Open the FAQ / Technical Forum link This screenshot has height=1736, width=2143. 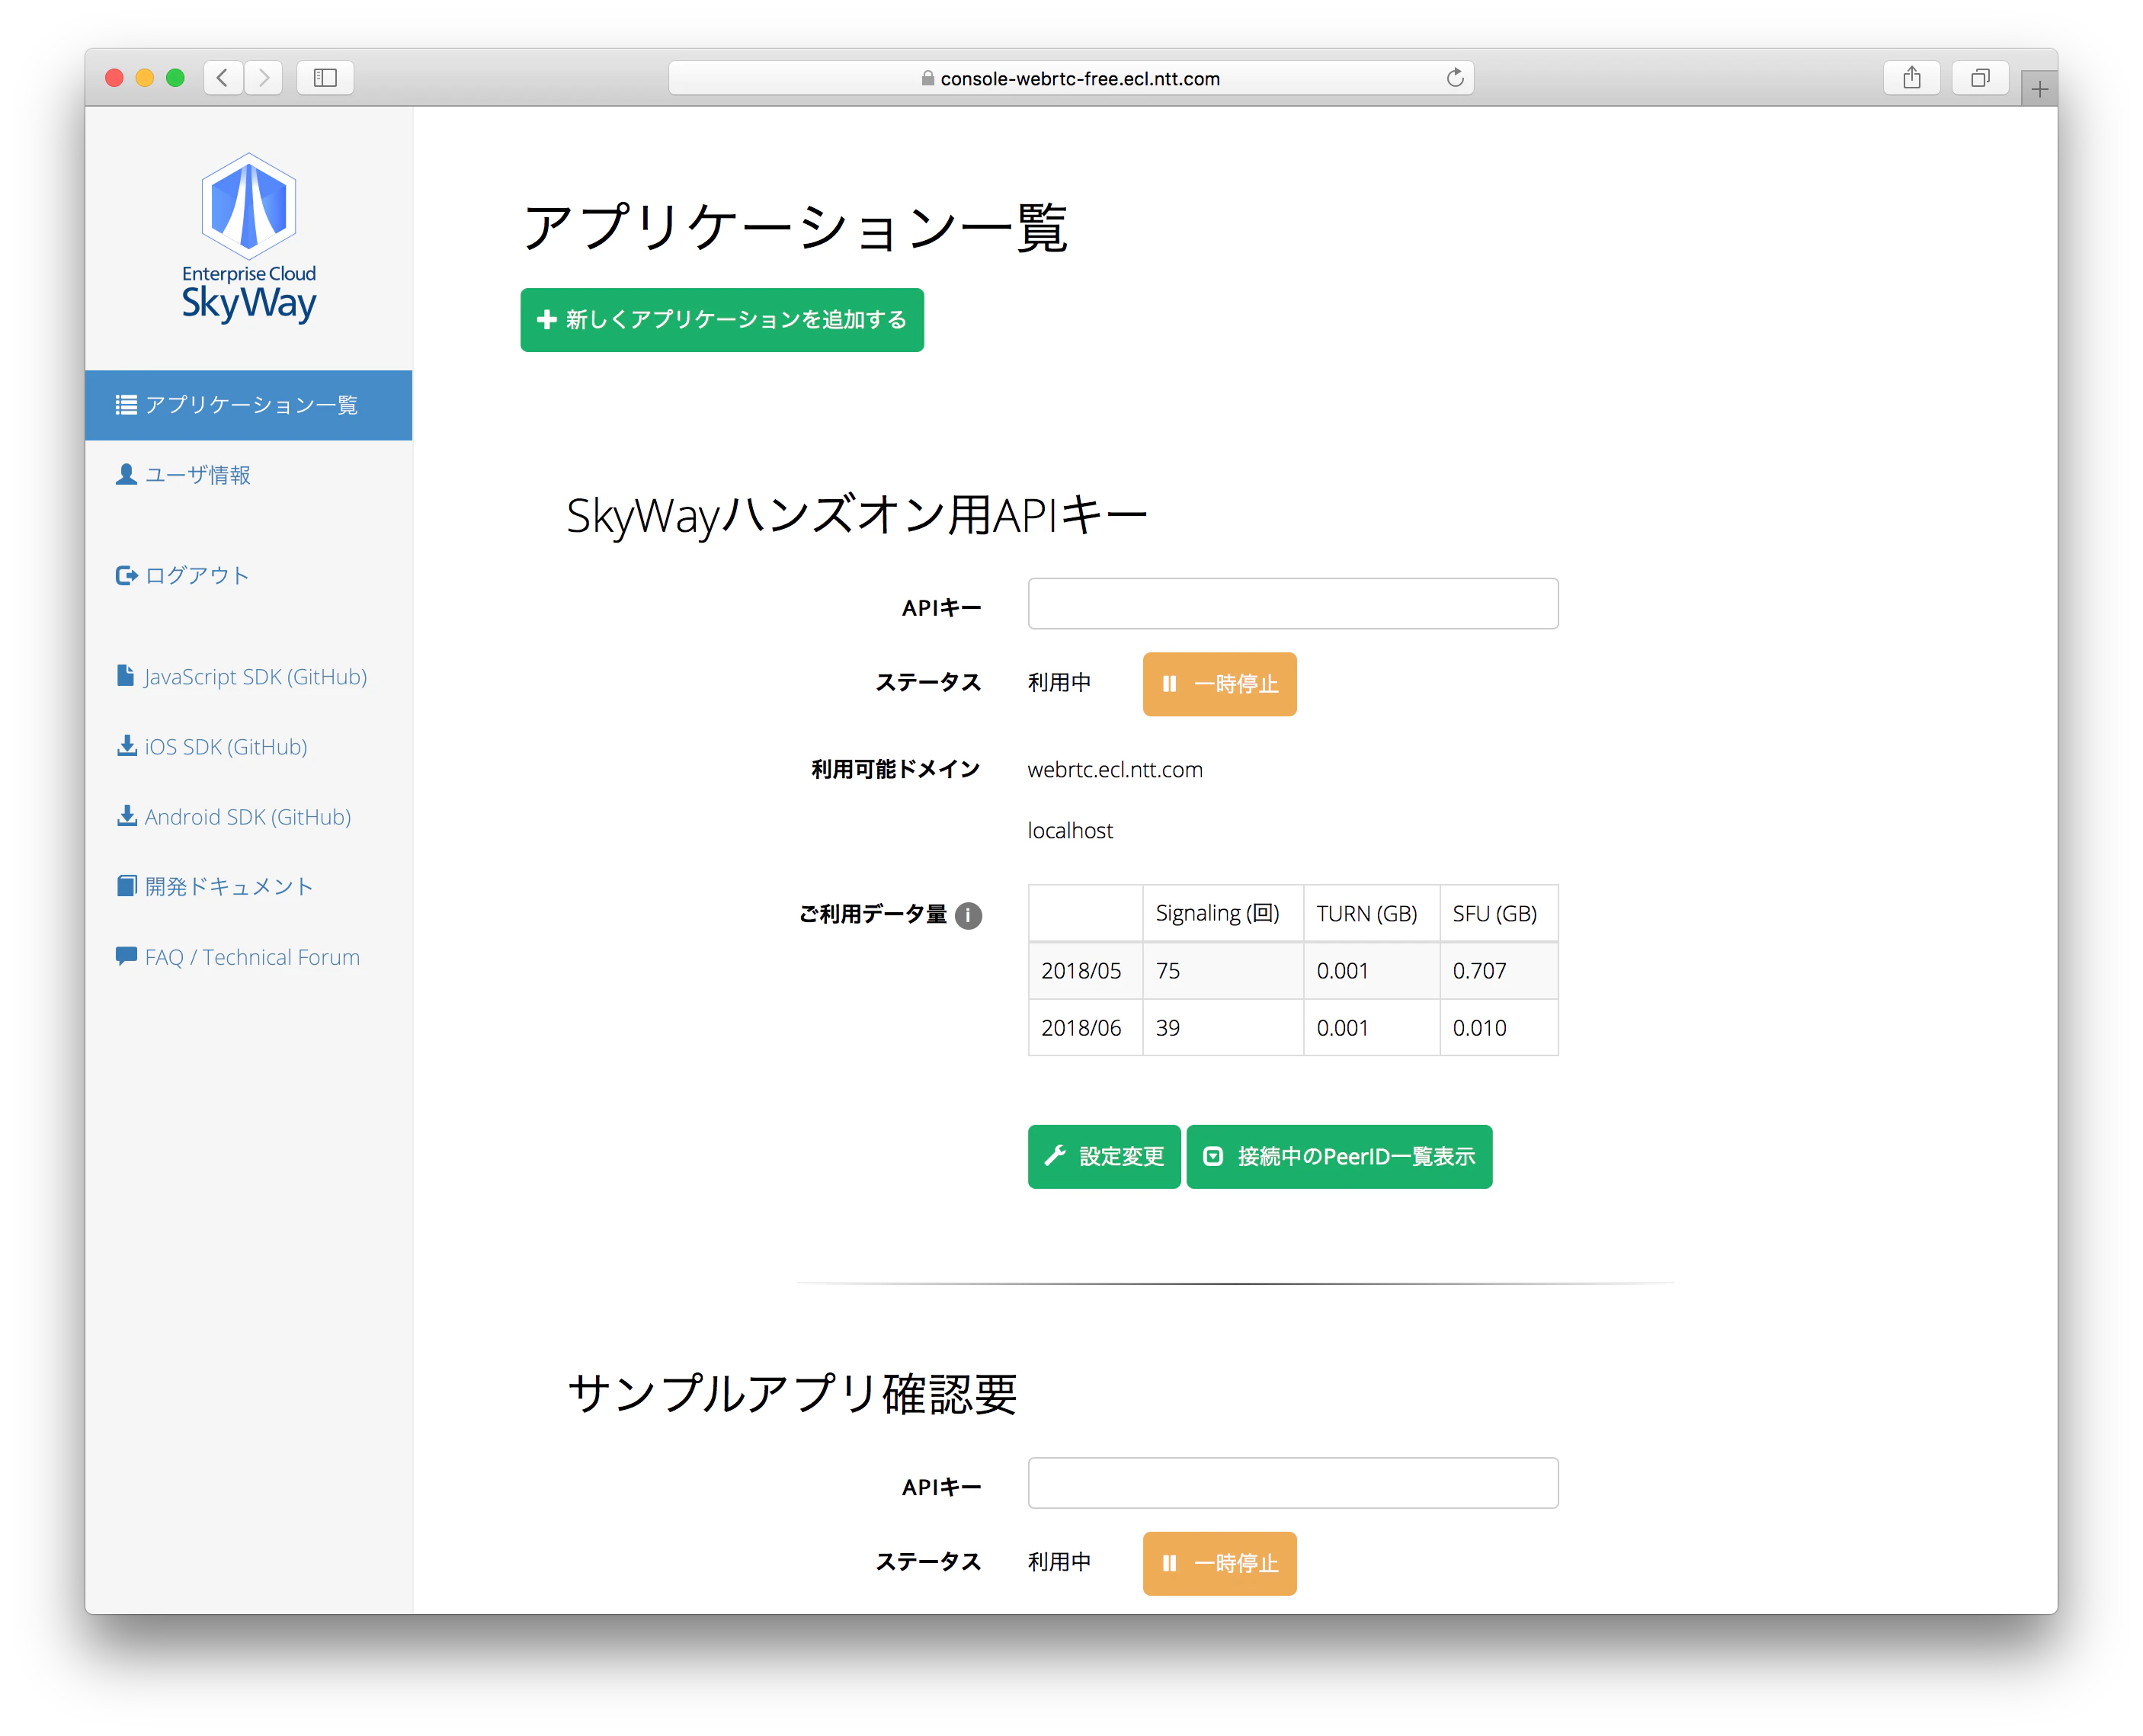(238, 957)
